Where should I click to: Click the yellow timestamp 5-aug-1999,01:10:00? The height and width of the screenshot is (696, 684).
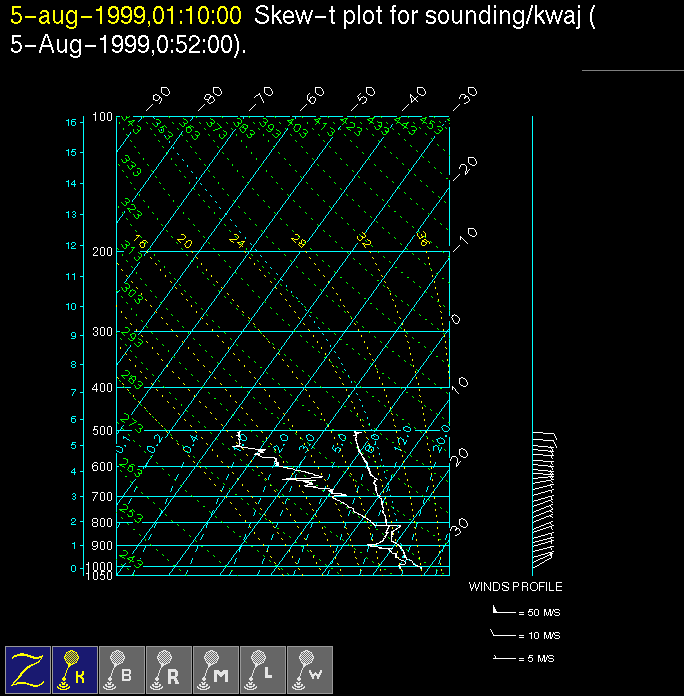(x=125, y=16)
